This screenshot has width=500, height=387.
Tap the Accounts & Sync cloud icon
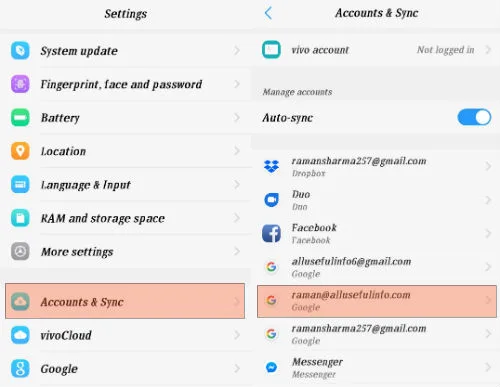20,302
